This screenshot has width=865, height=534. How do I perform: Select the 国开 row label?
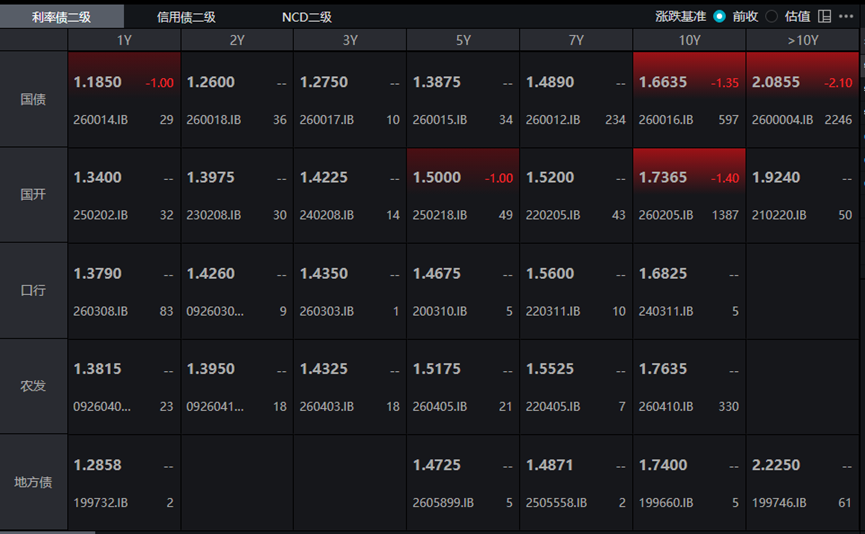pyautogui.click(x=33, y=195)
